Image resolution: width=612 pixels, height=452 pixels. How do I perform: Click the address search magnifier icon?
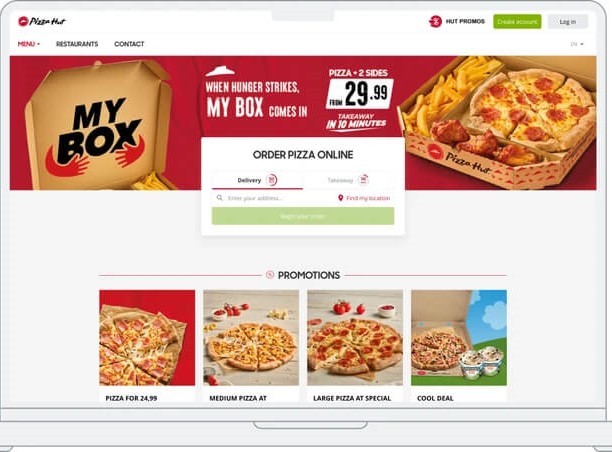tap(220, 198)
